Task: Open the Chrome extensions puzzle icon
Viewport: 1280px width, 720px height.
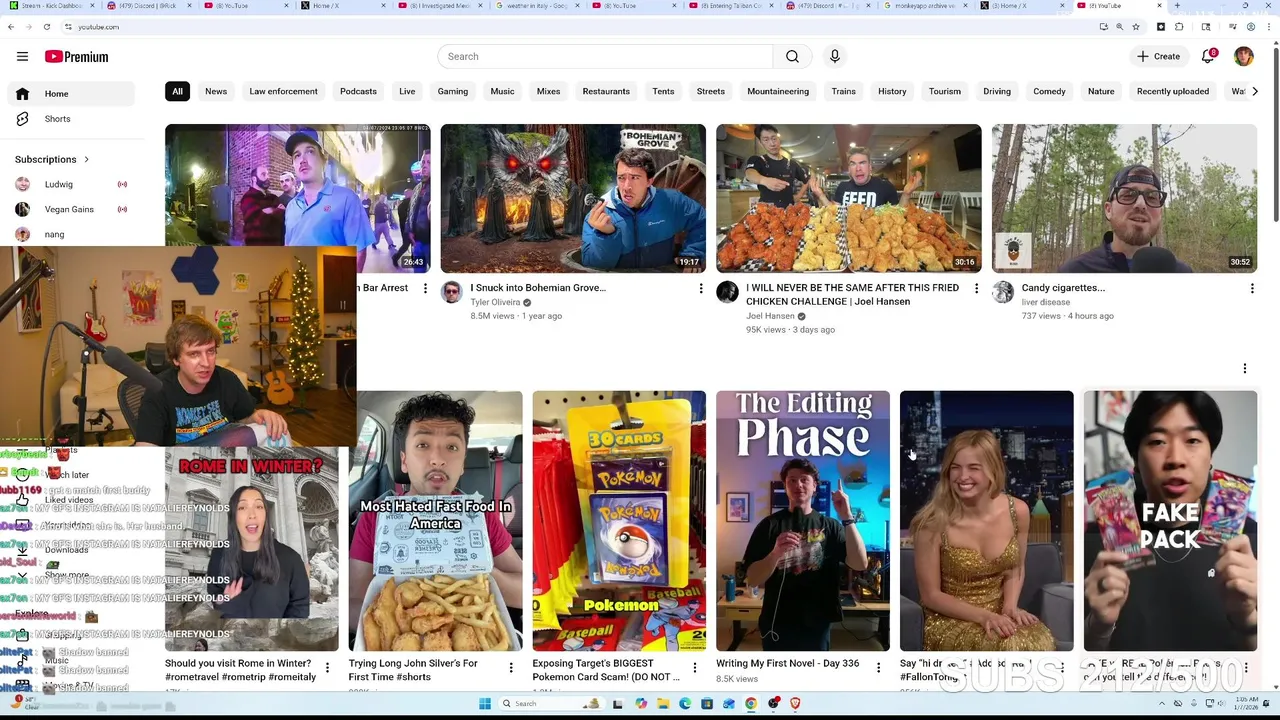Action: click(1179, 27)
